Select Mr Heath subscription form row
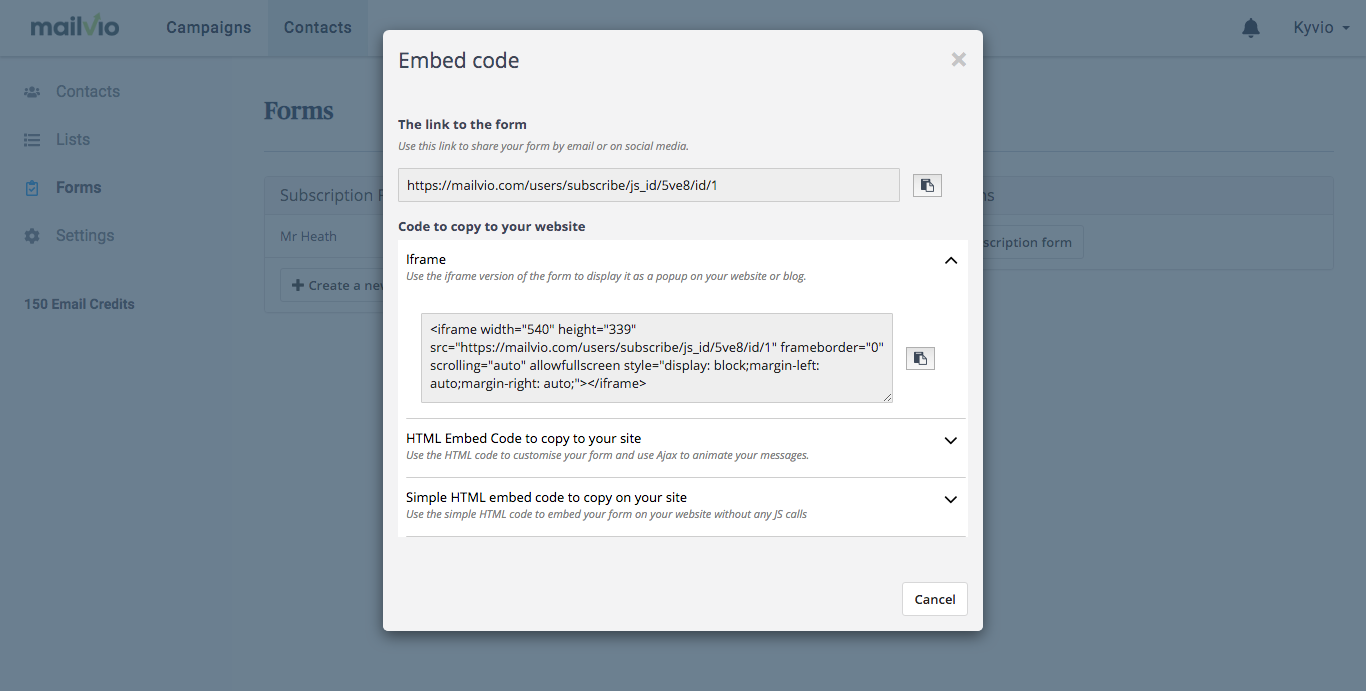This screenshot has height=691, width=1366. pyautogui.click(x=325, y=237)
